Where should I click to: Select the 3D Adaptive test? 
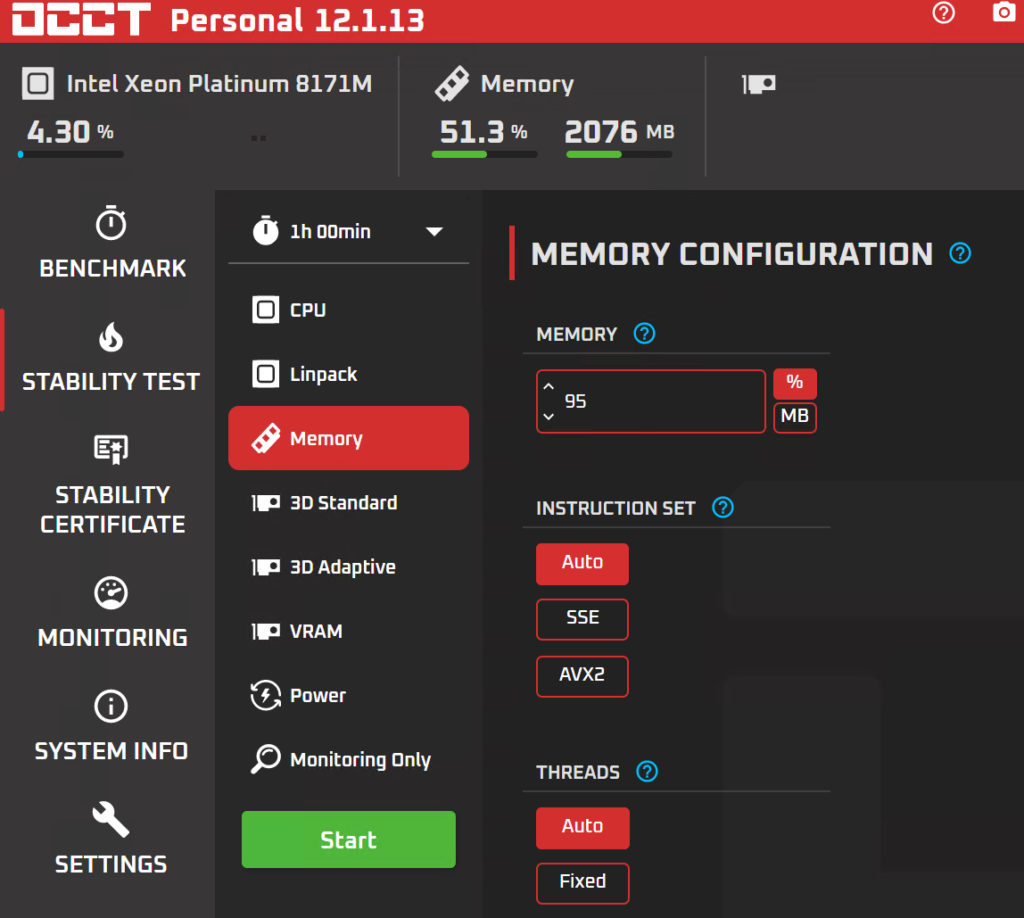[349, 567]
